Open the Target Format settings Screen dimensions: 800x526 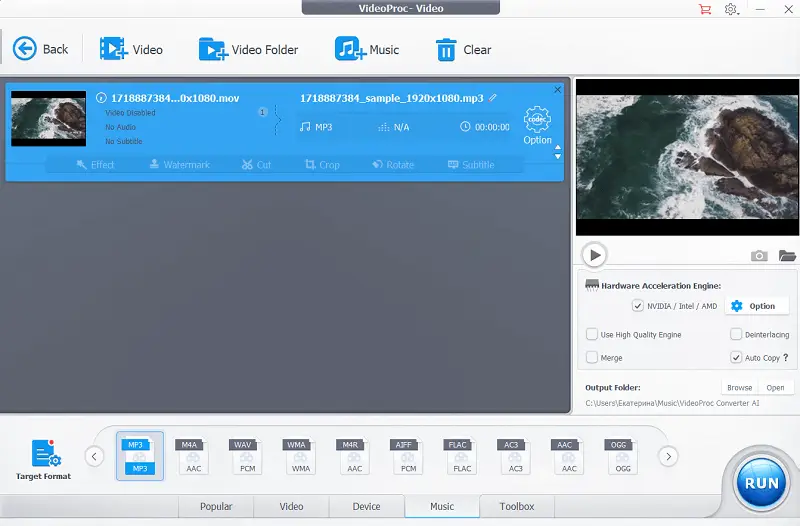point(43,460)
